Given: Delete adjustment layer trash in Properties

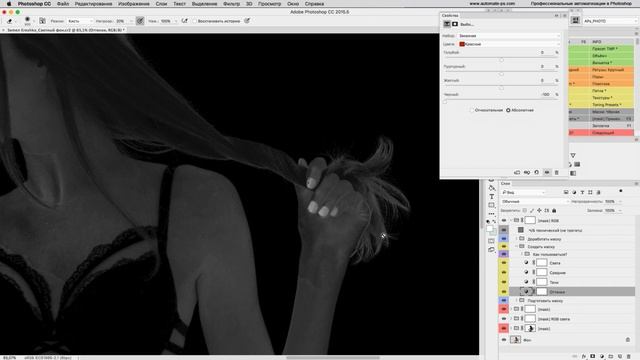Looking at the screenshot, I should pyautogui.click(x=556, y=173).
